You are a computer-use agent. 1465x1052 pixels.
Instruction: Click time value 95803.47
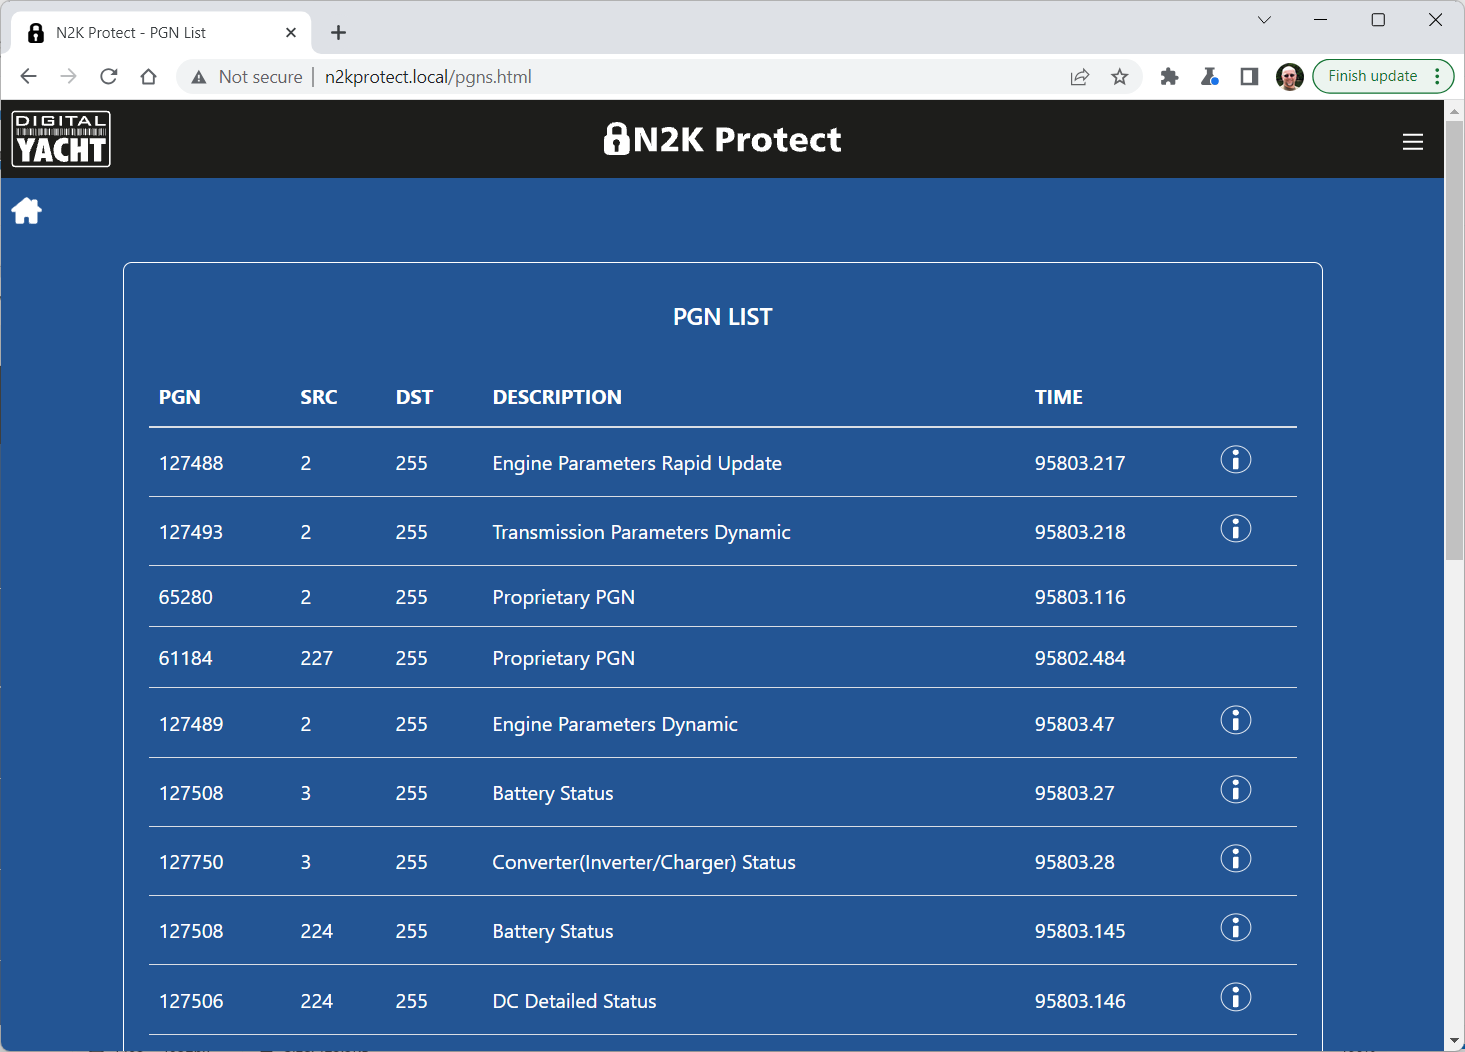tap(1075, 724)
